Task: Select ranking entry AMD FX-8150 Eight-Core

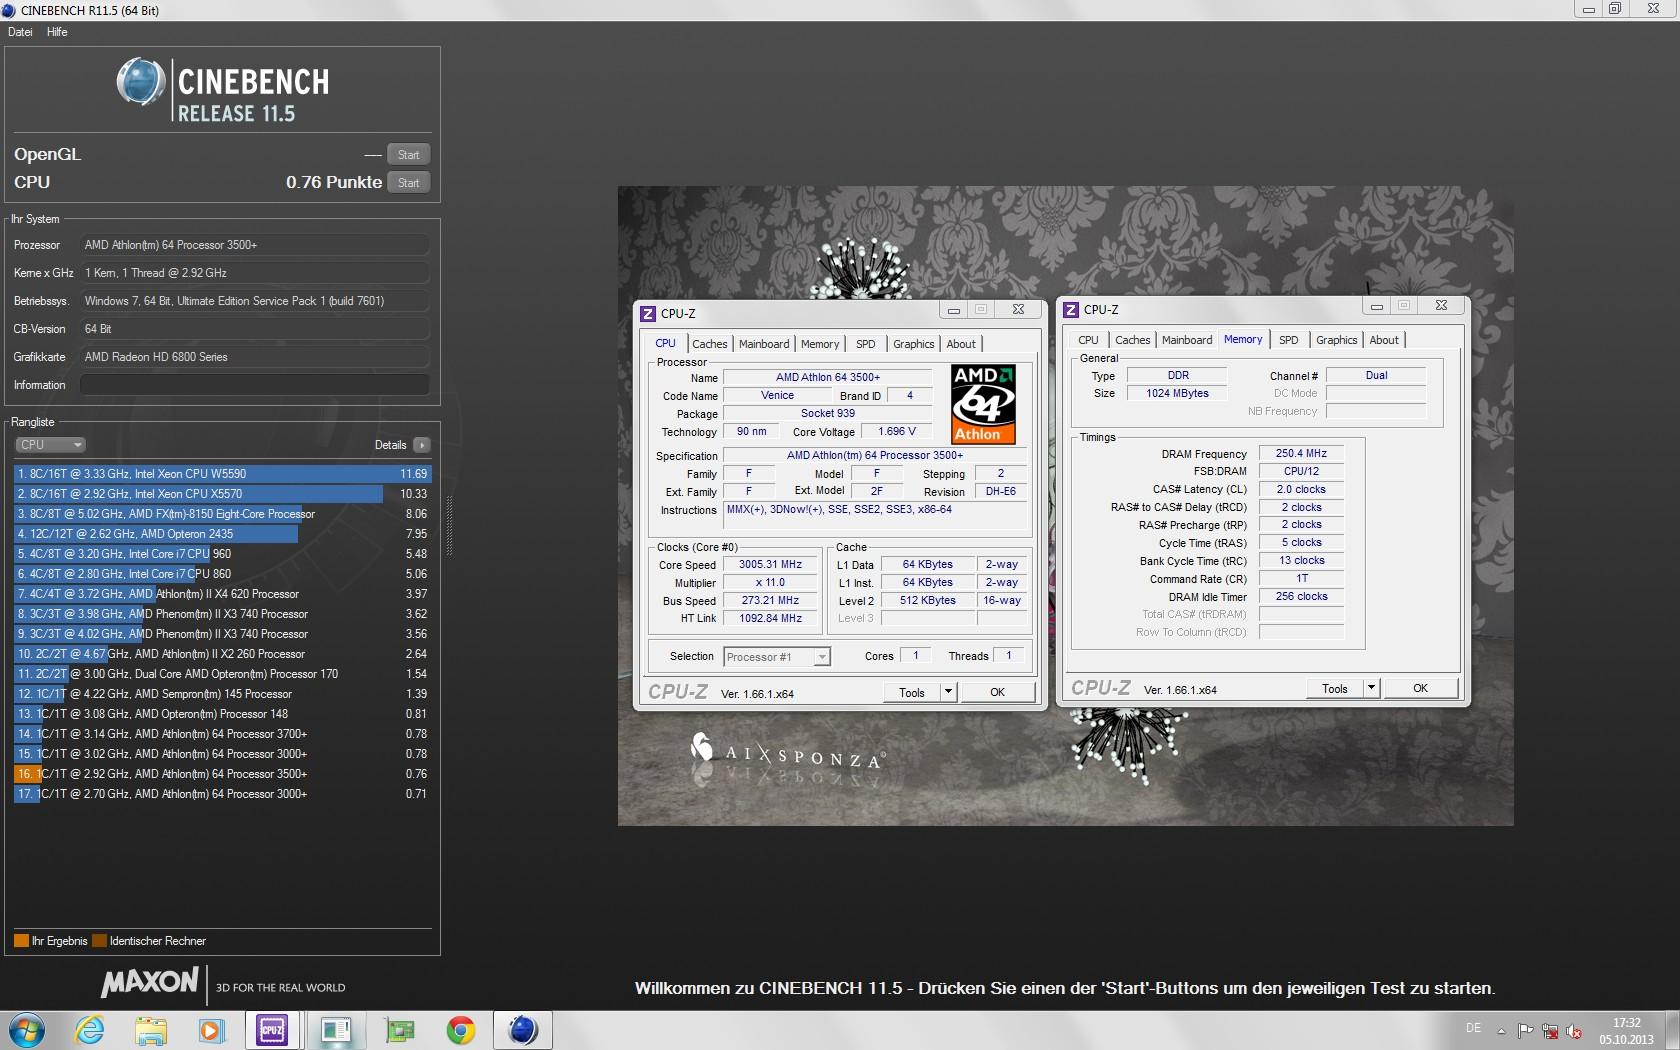Action: (x=223, y=514)
